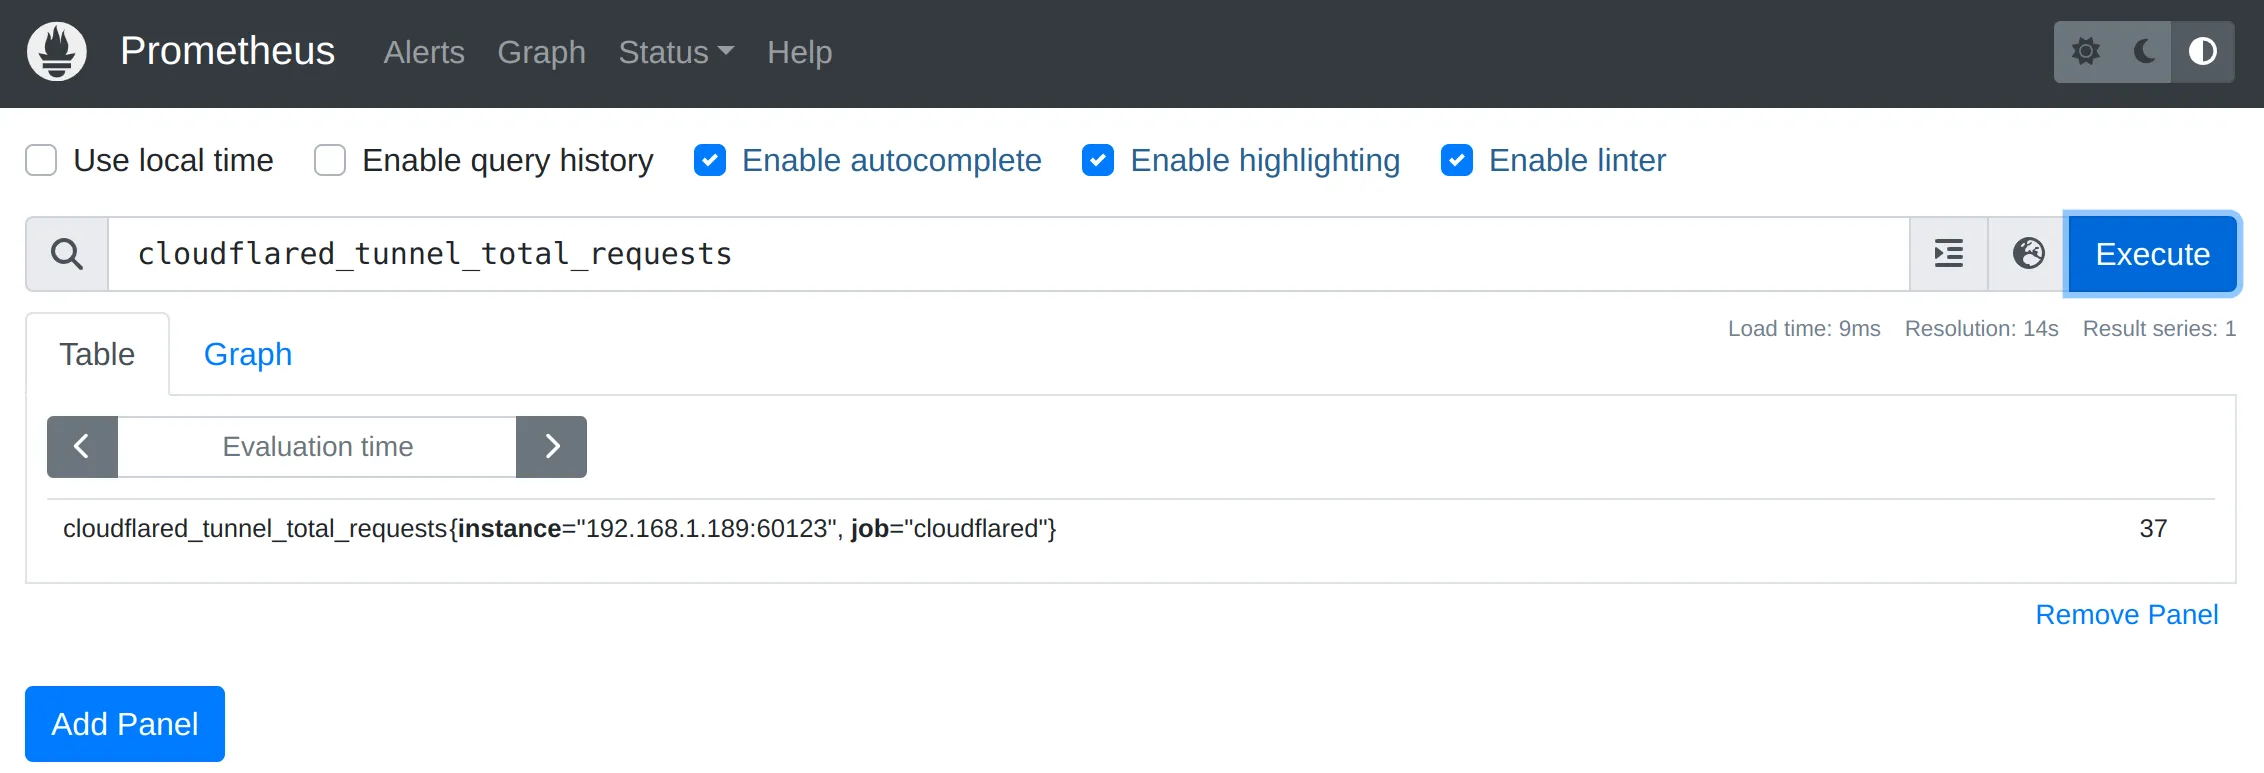Switch to light theme sun icon
Viewport: 2264px width, 773px height.
pyautogui.click(x=2085, y=52)
